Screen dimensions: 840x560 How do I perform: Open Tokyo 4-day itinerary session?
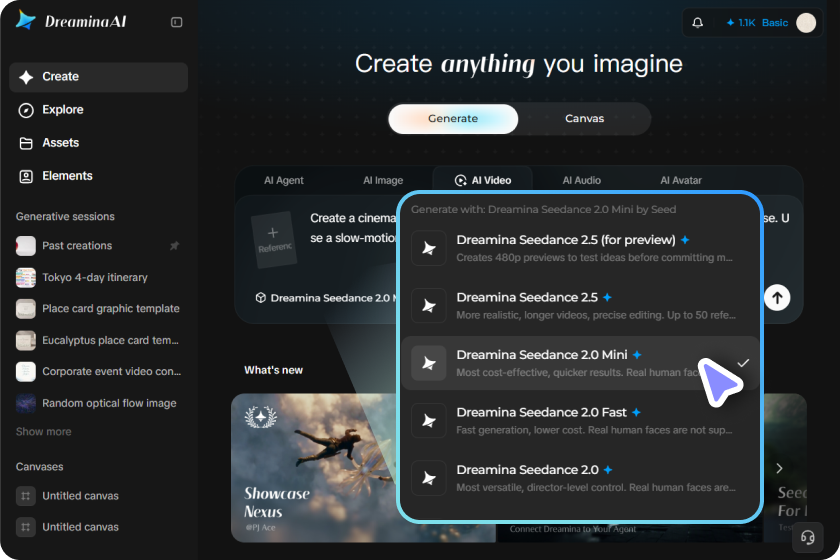coord(99,278)
